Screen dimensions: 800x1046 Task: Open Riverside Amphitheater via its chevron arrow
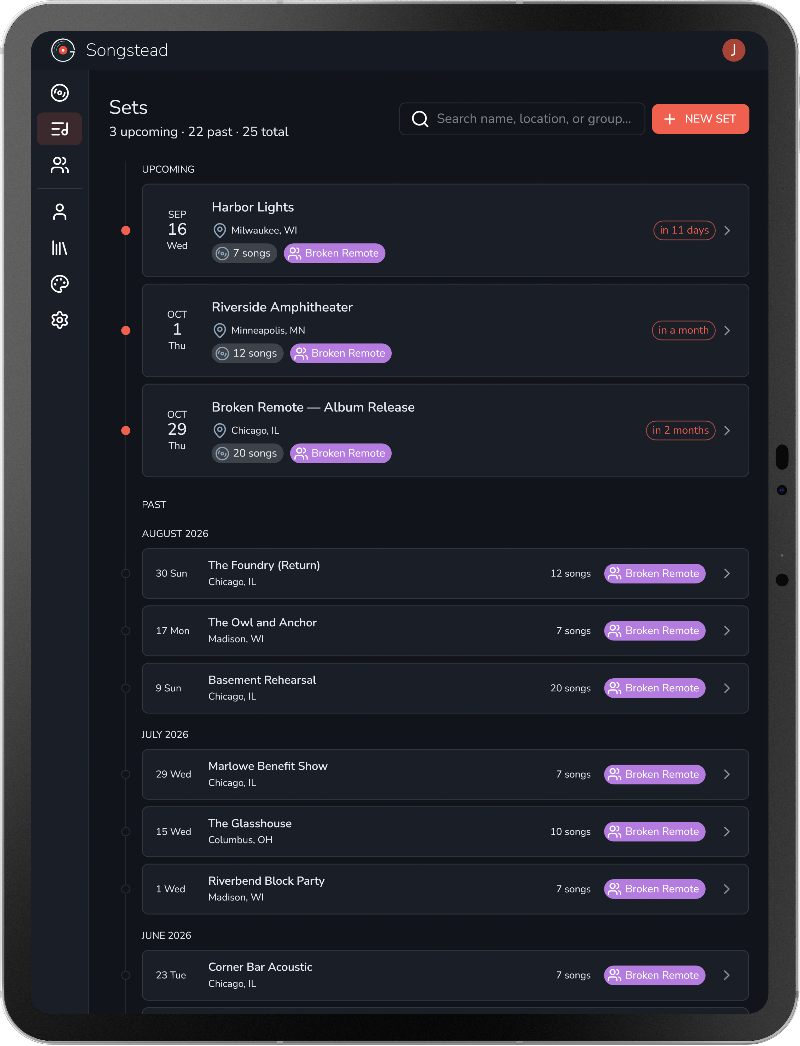point(727,330)
